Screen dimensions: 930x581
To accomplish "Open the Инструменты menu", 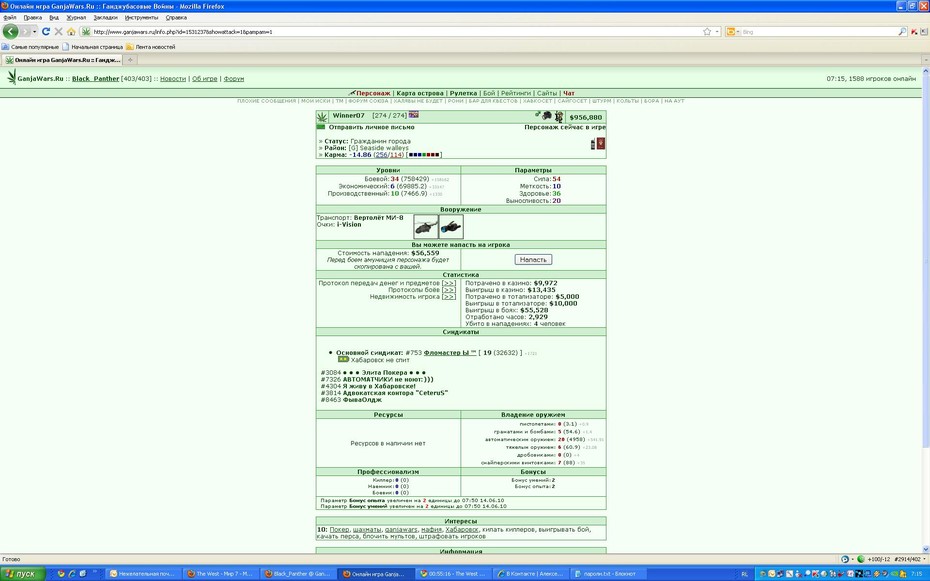I will tap(142, 18).
